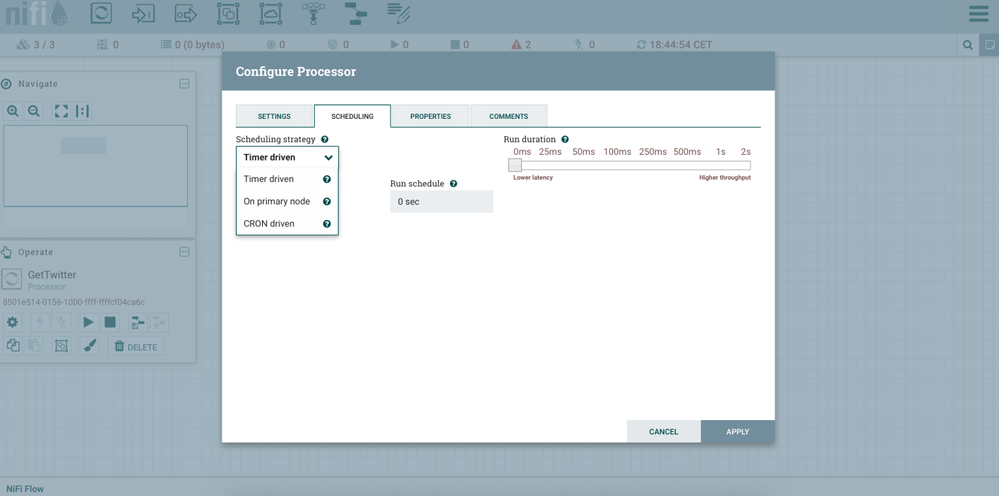Screen dimensions: 999x496
Task: Click the search magnifier icon
Action: coord(968,45)
